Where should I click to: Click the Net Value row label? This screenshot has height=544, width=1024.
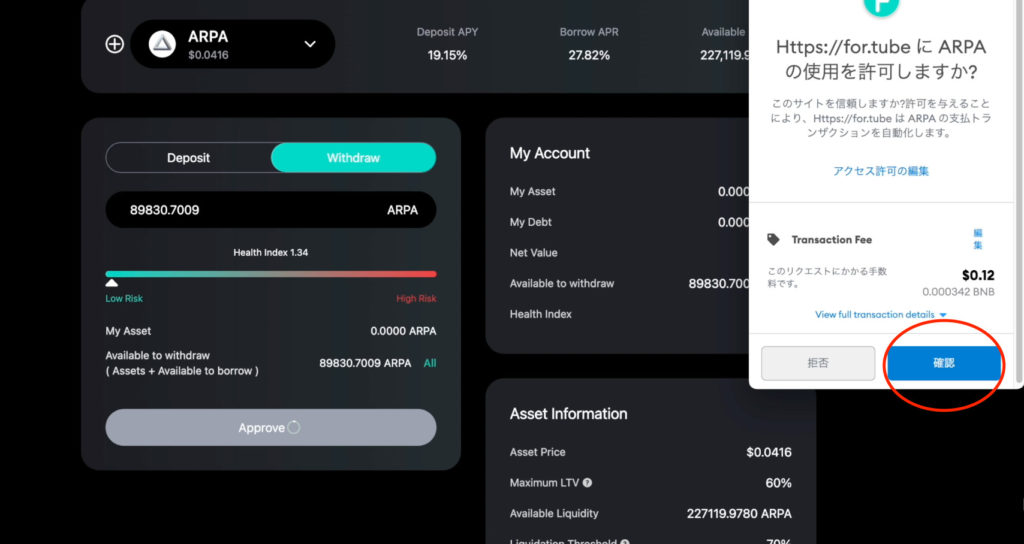(x=534, y=253)
